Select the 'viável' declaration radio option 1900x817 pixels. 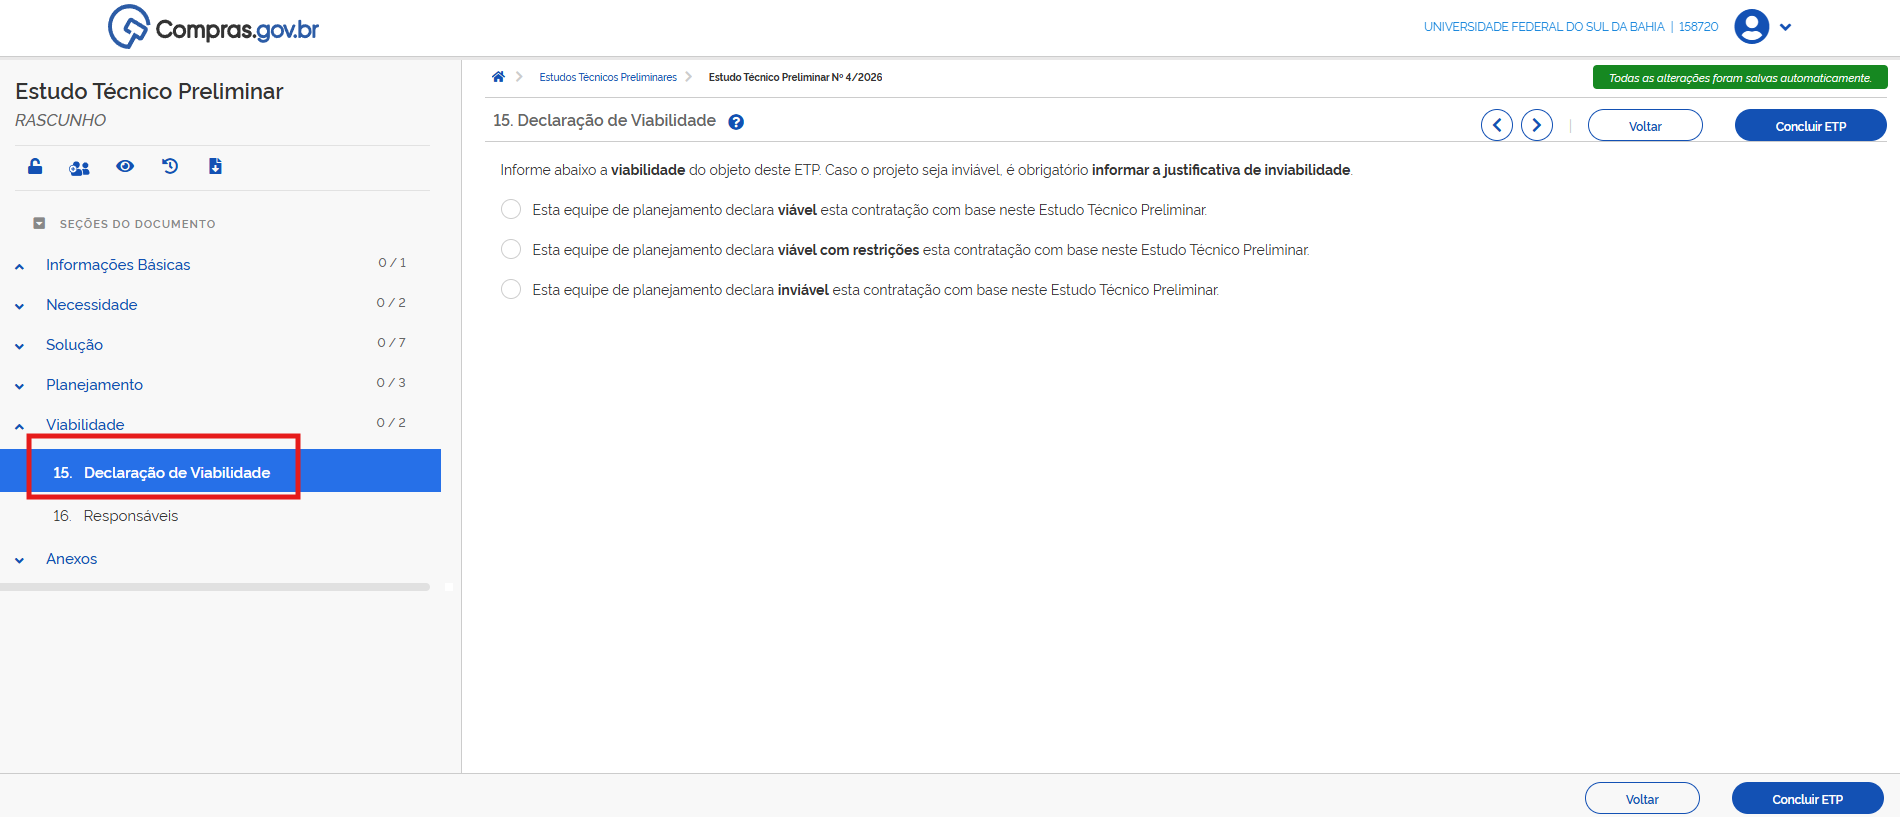(511, 210)
